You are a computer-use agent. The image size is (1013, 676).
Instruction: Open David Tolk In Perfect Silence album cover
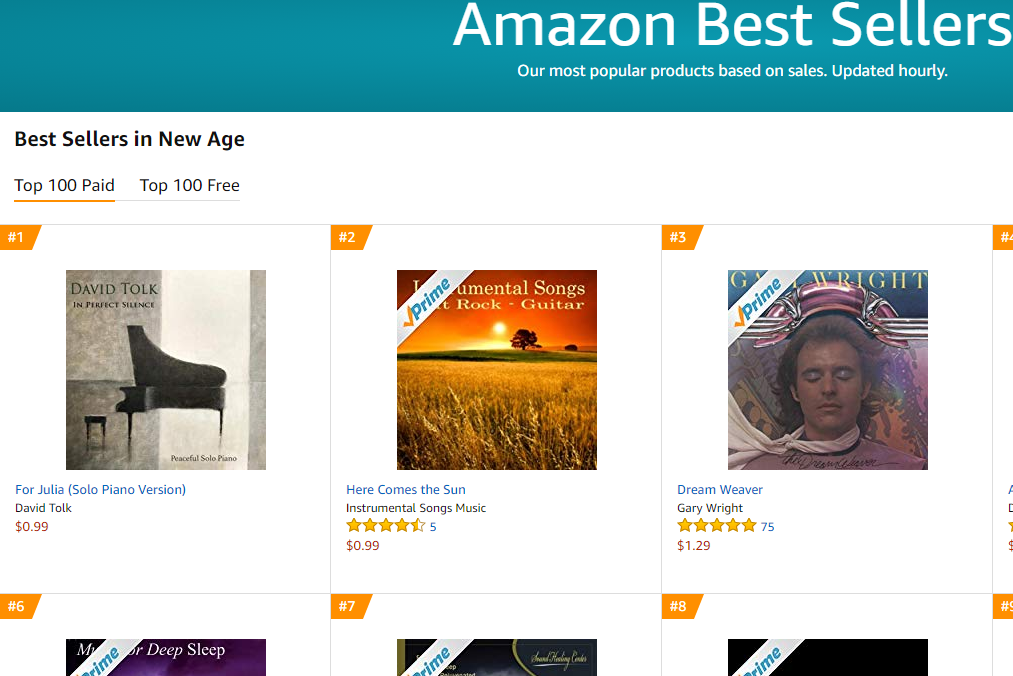tap(166, 370)
